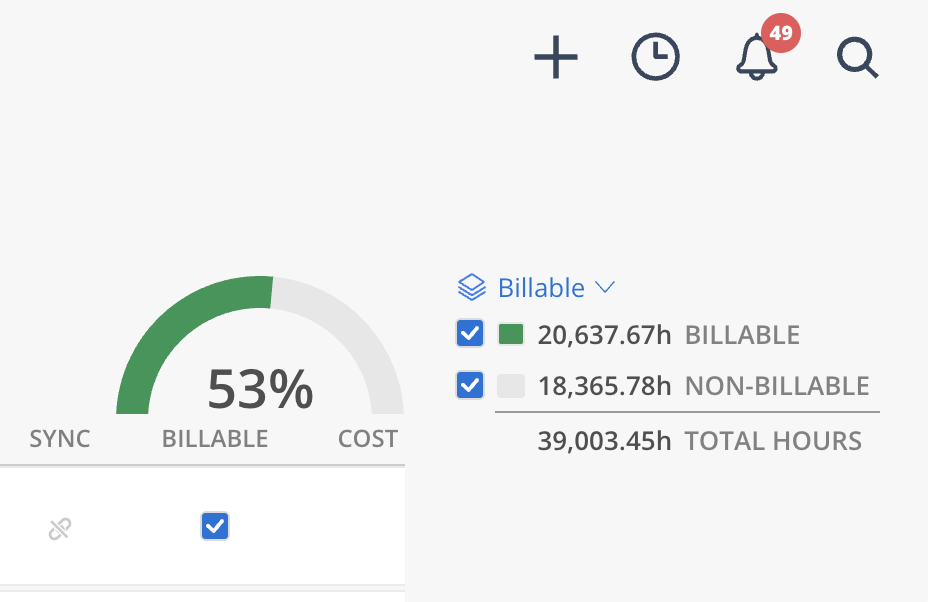The width and height of the screenshot is (928, 602).
Task: Click the 53% billable gauge value
Action: [x=260, y=390]
